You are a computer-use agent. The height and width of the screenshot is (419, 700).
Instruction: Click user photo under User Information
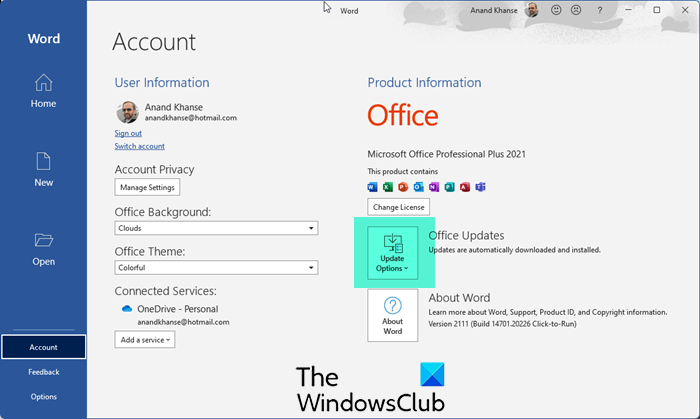pyautogui.click(x=128, y=112)
